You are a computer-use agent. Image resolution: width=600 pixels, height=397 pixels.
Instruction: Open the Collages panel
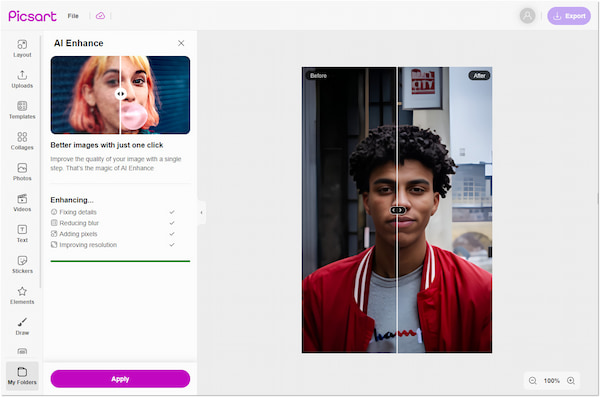(22, 141)
